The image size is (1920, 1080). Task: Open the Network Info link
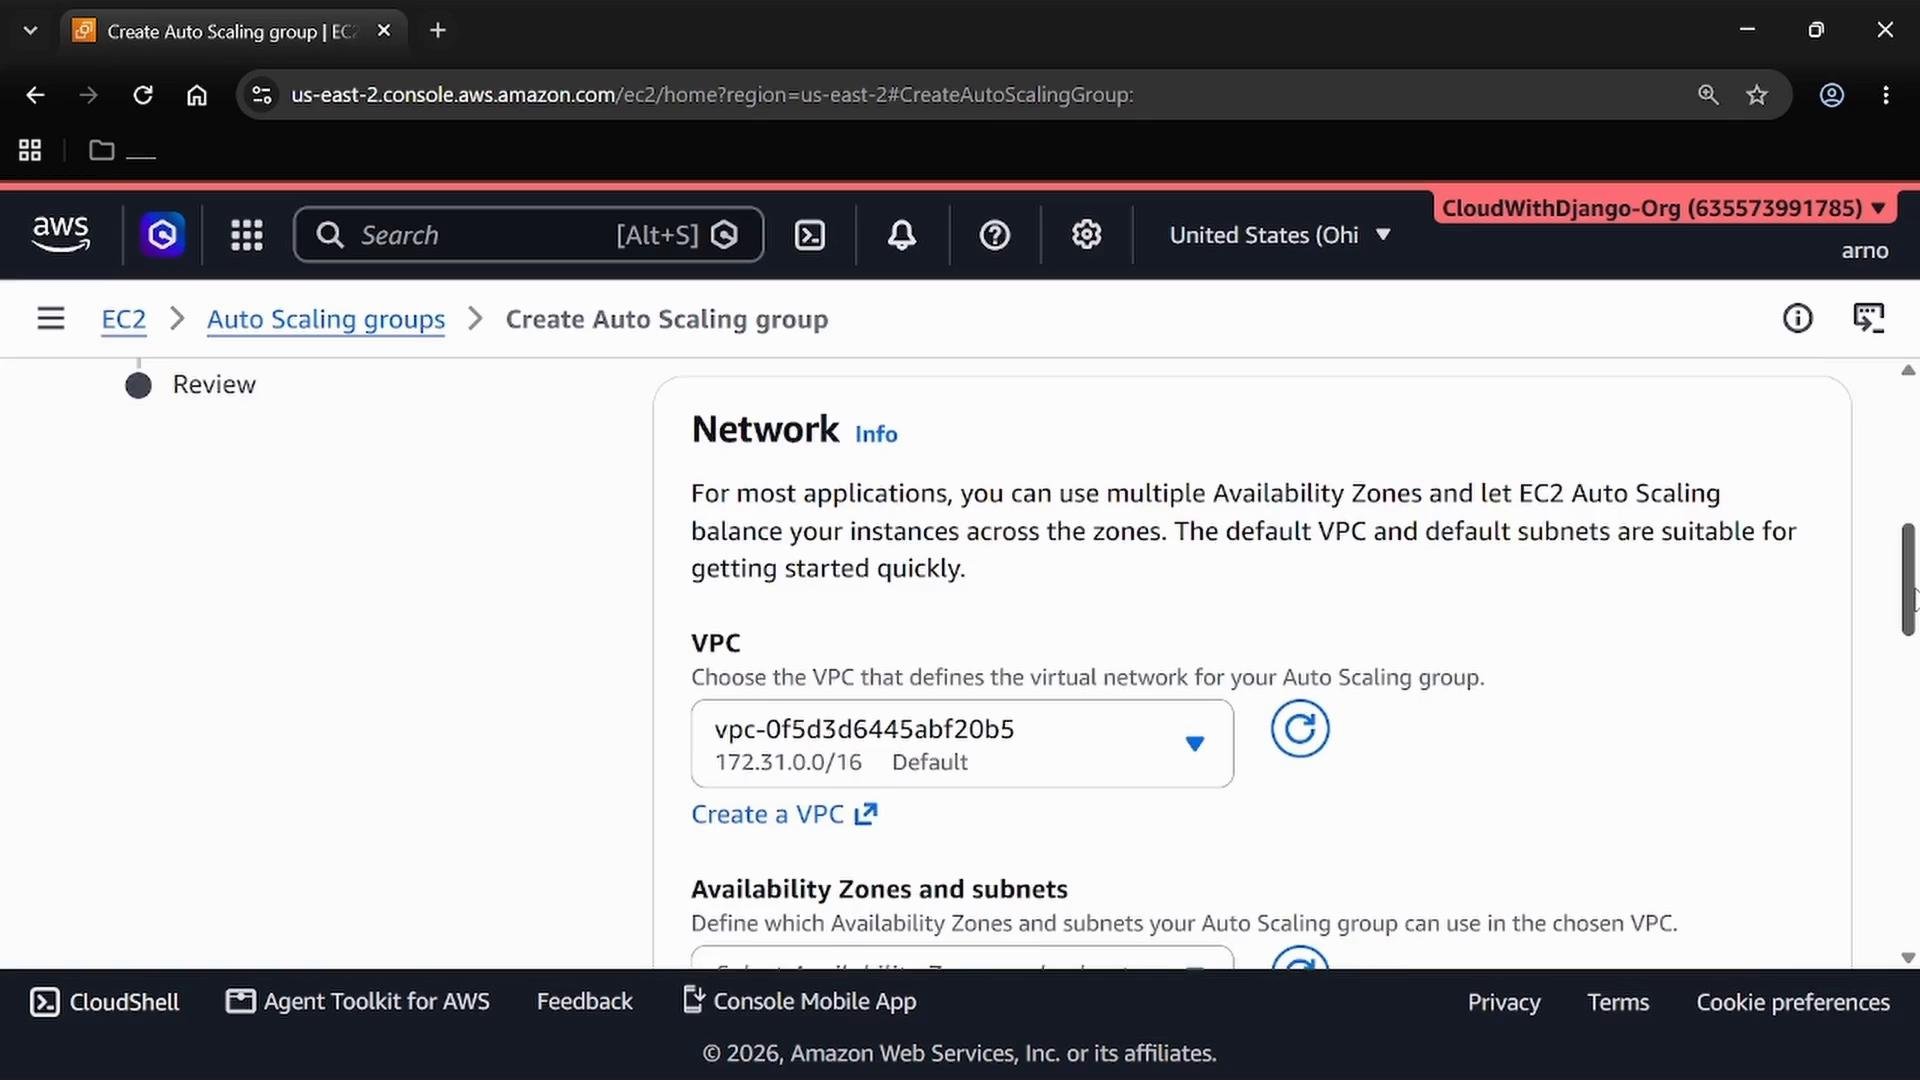(876, 434)
